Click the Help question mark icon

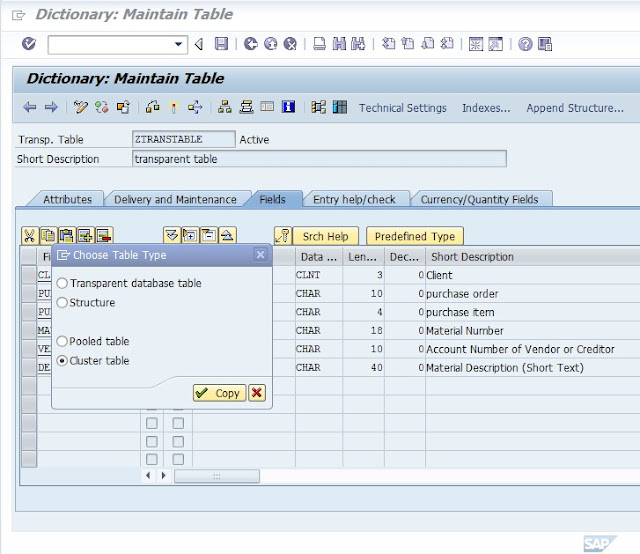[525, 44]
